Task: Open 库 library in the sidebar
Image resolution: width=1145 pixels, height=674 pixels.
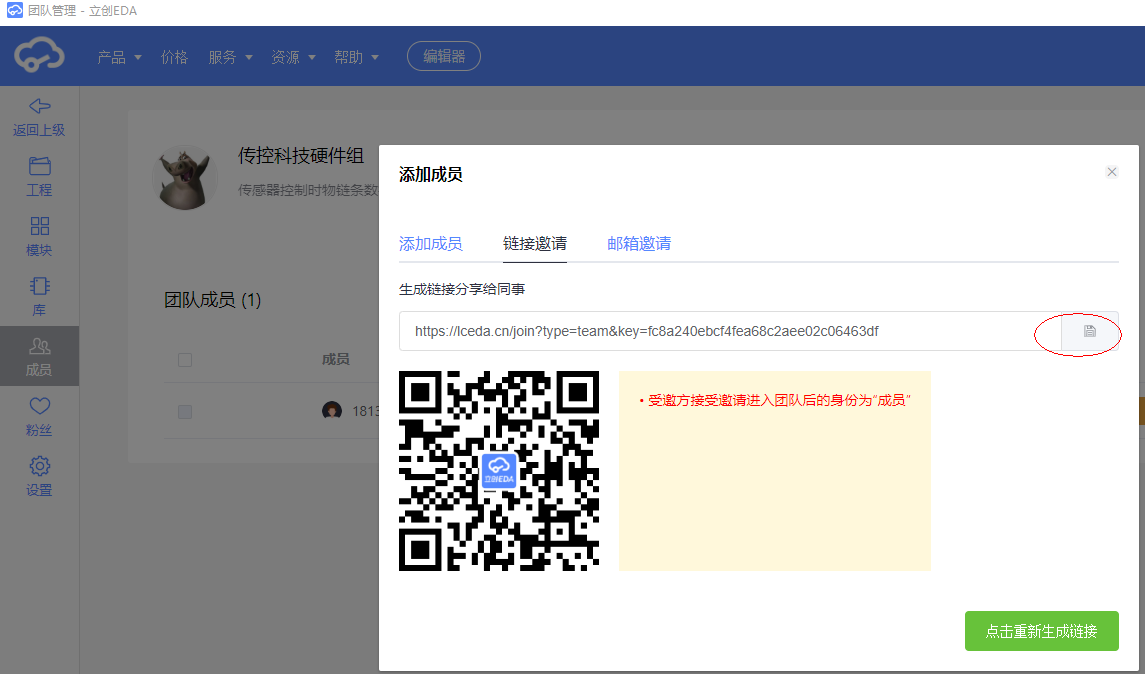Action: point(39,296)
